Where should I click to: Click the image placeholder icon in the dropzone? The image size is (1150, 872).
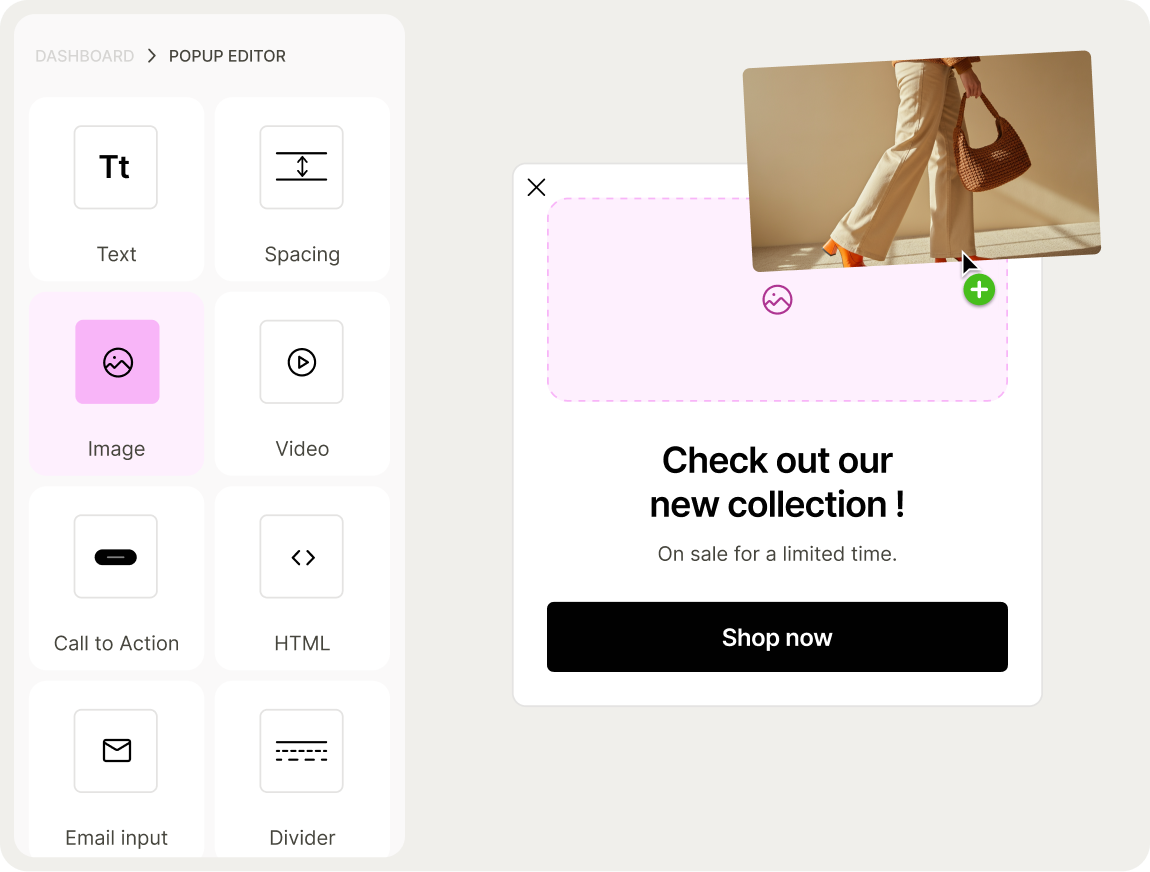pyautogui.click(x=777, y=299)
